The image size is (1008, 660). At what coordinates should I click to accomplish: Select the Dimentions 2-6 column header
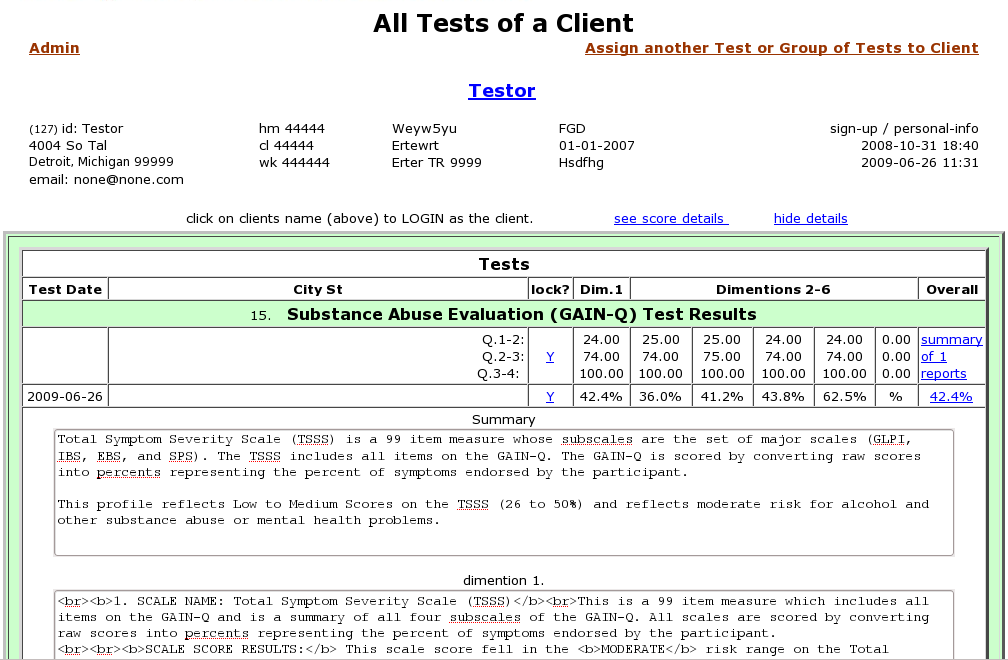pos(773,289)
